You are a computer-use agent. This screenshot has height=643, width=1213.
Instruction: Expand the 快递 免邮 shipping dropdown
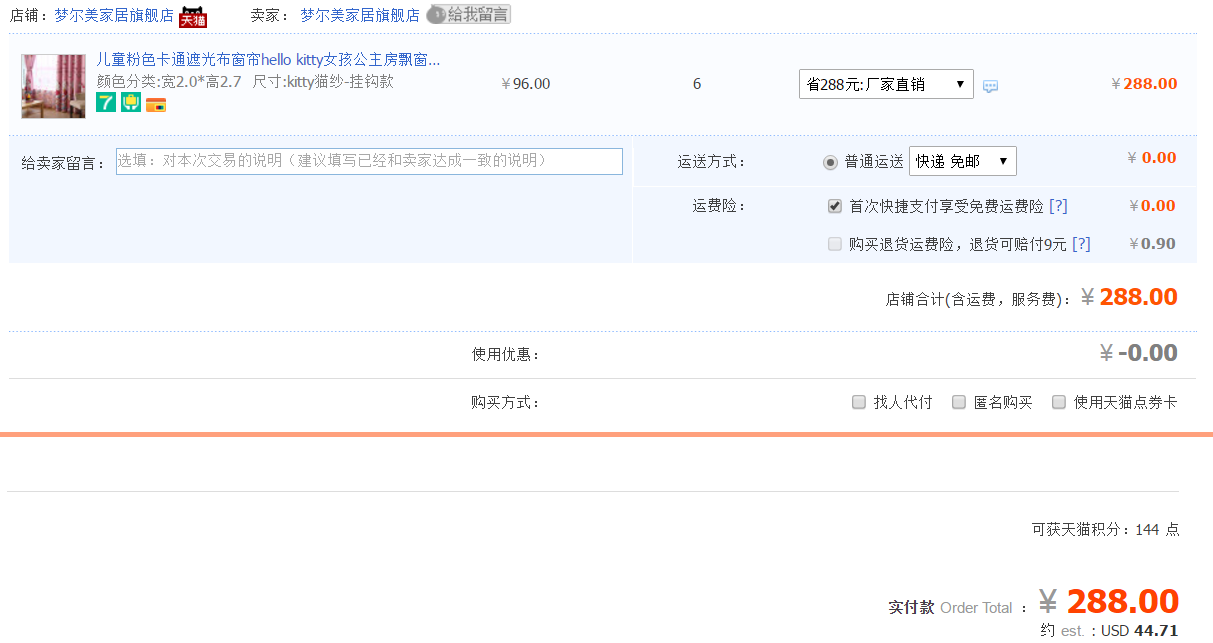(x=962, y=161)
